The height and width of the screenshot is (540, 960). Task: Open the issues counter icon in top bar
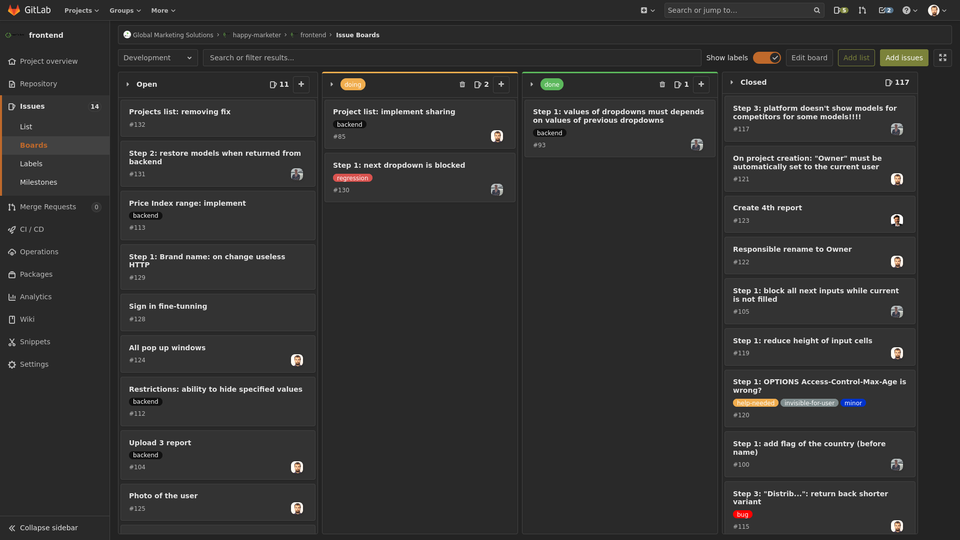[x=841, y=10]
